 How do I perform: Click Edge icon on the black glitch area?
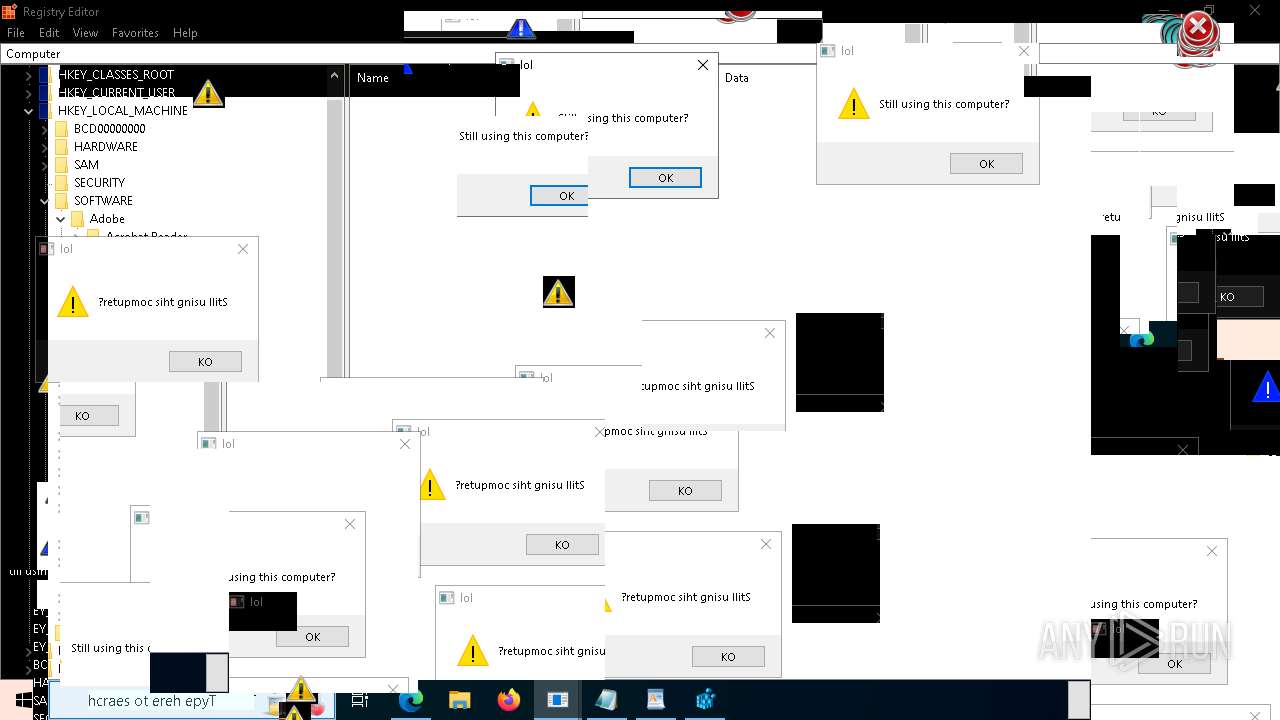coord(1142,340)
